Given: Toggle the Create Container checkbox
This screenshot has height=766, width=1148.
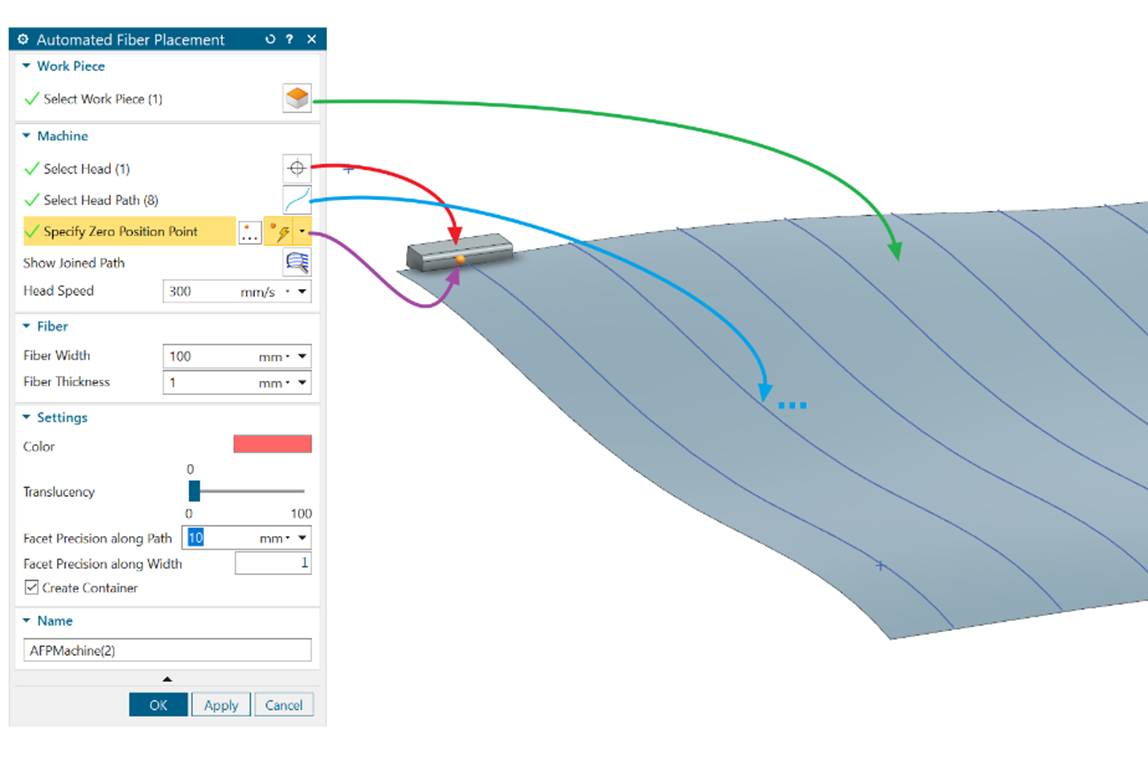Looking at the screenshot, I should pyautogui.click(x=31, y=588).
